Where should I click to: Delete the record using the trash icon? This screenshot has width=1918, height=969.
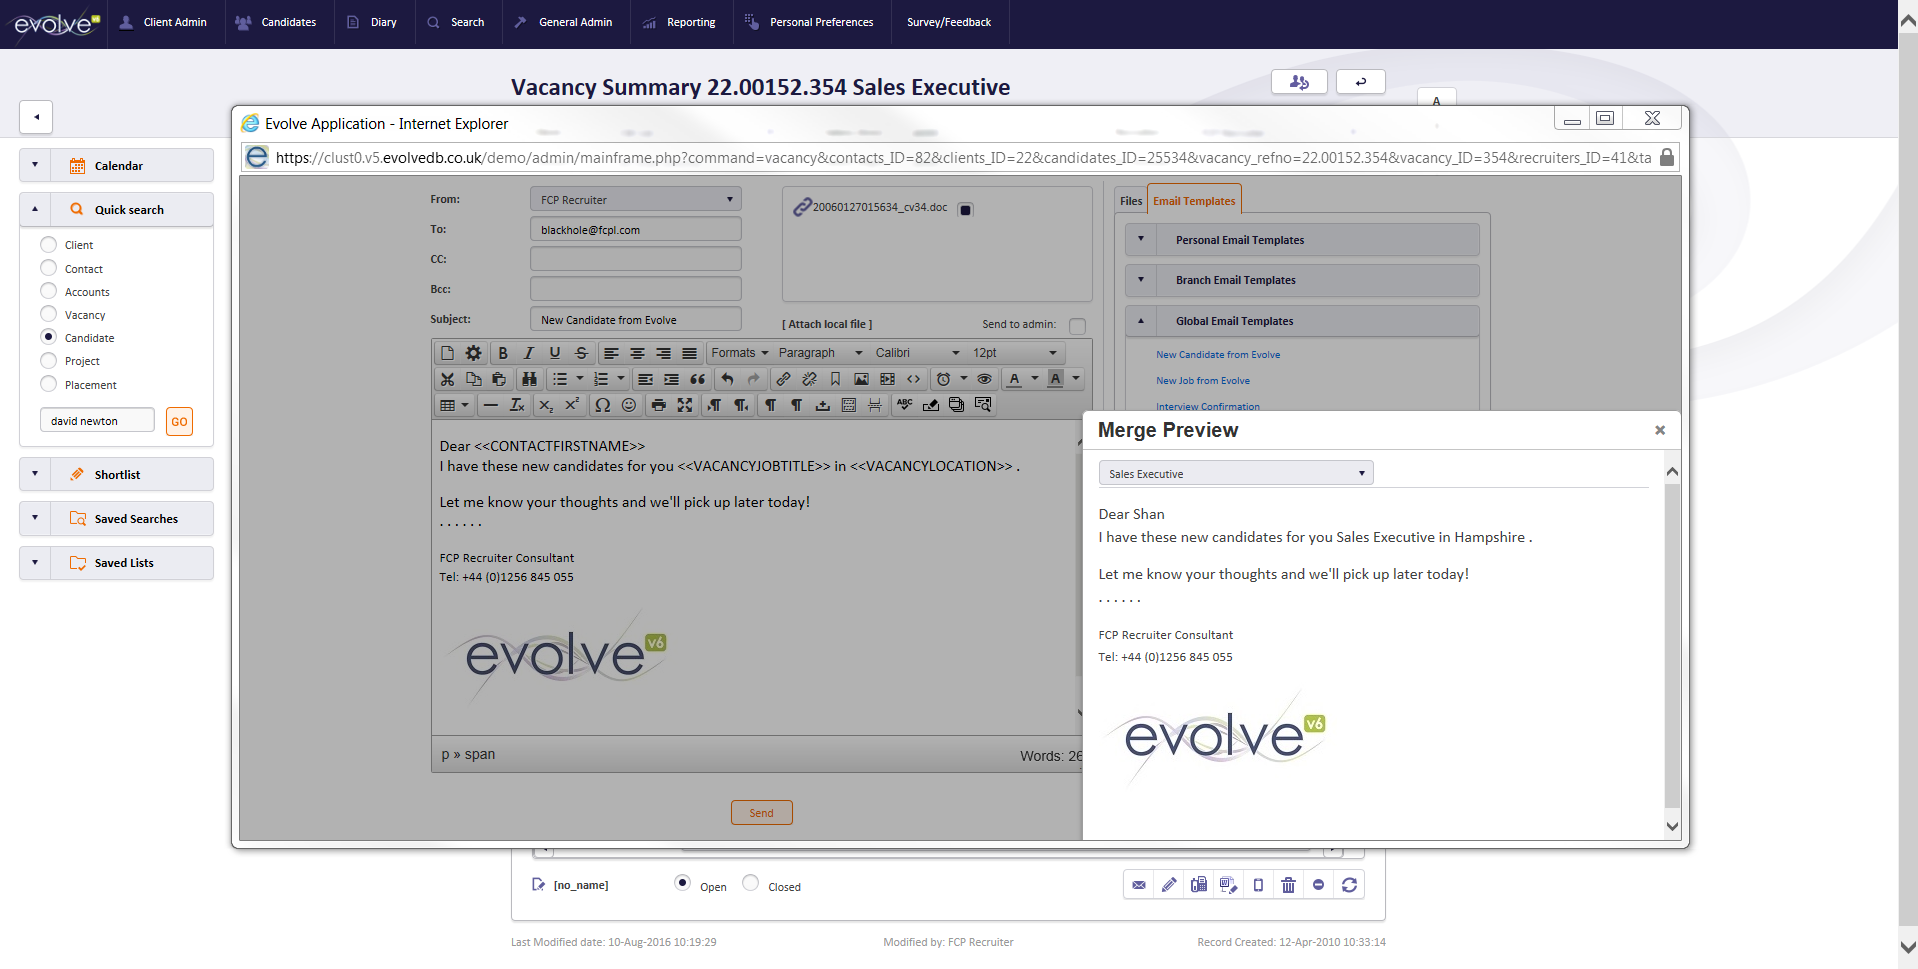point(1288,885)
